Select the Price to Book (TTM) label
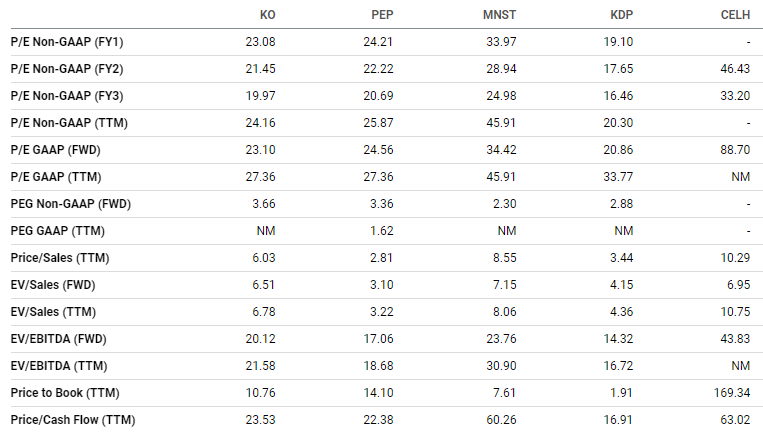The width and height of the screenshot is (763, 434). [x=62, y=393]
